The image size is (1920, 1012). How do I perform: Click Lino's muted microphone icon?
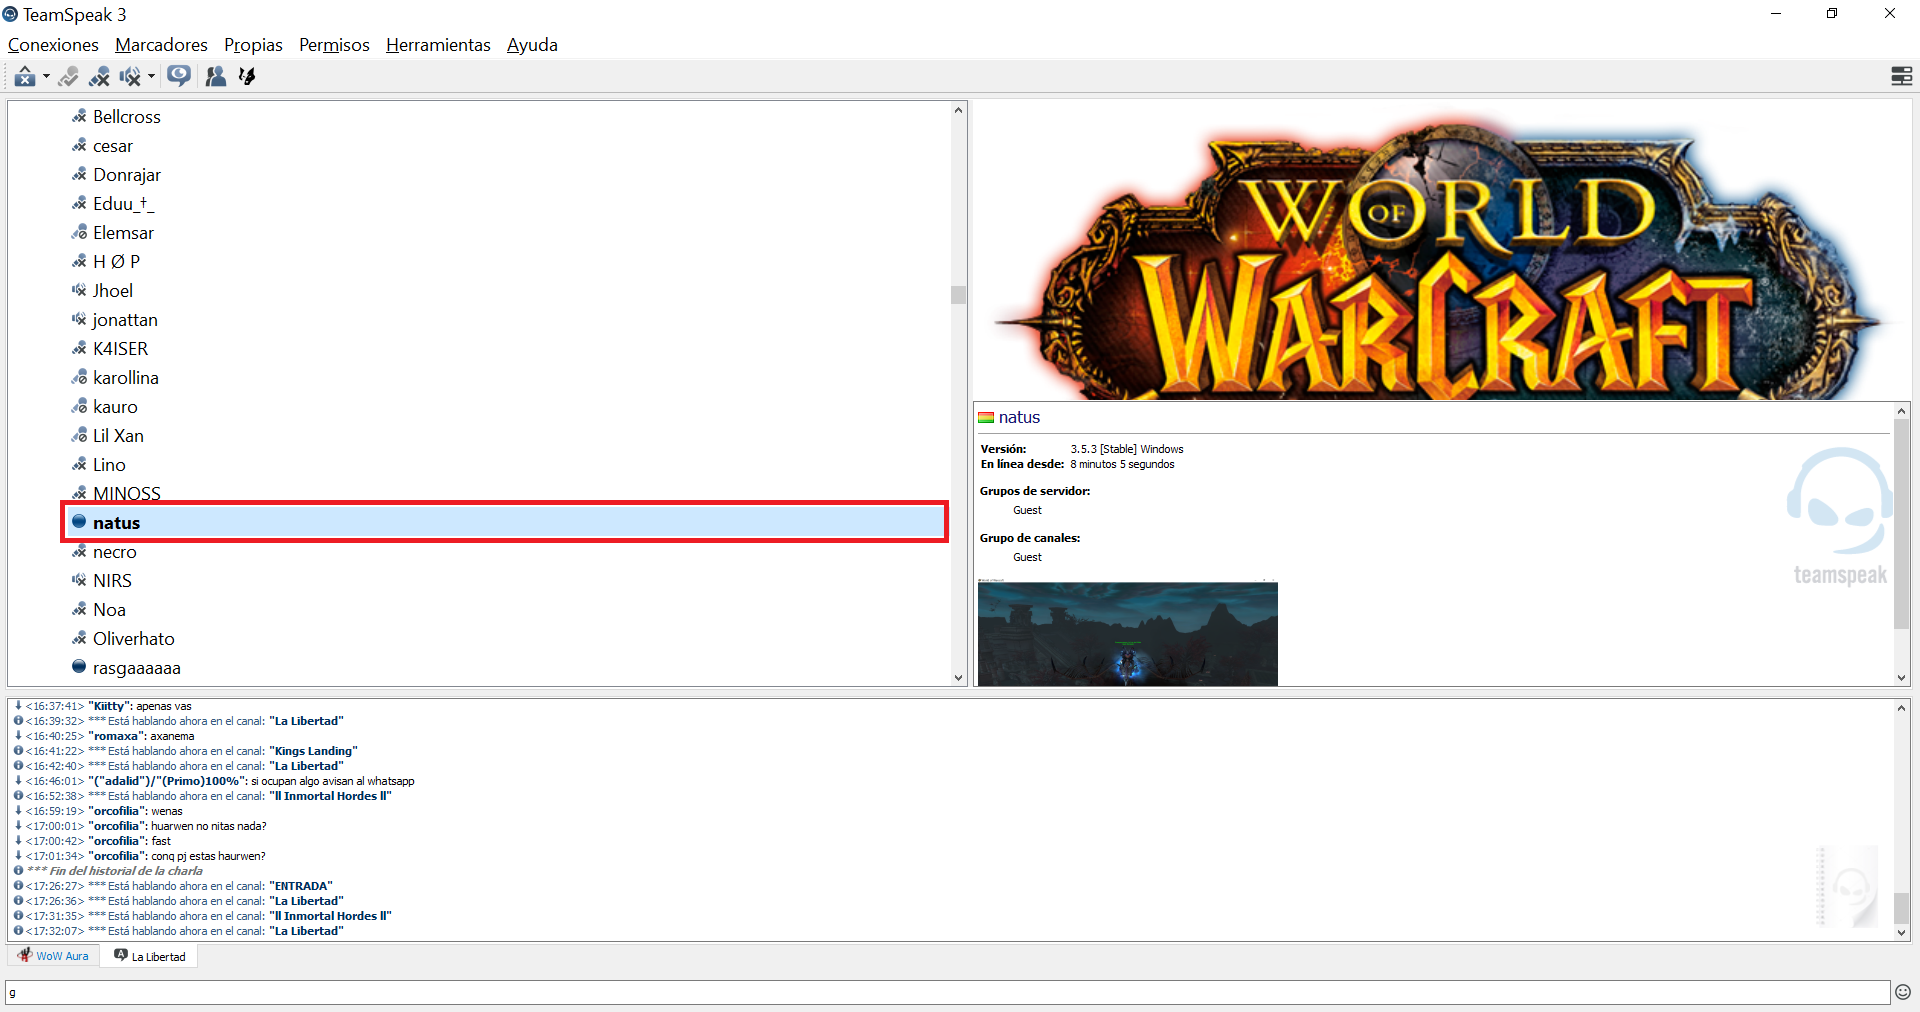point(79,464)
